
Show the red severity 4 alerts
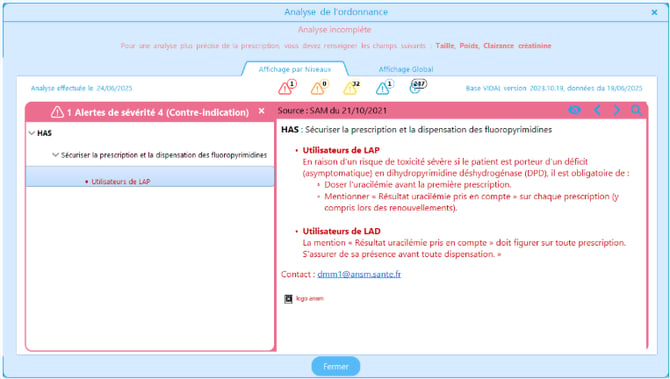287,87
